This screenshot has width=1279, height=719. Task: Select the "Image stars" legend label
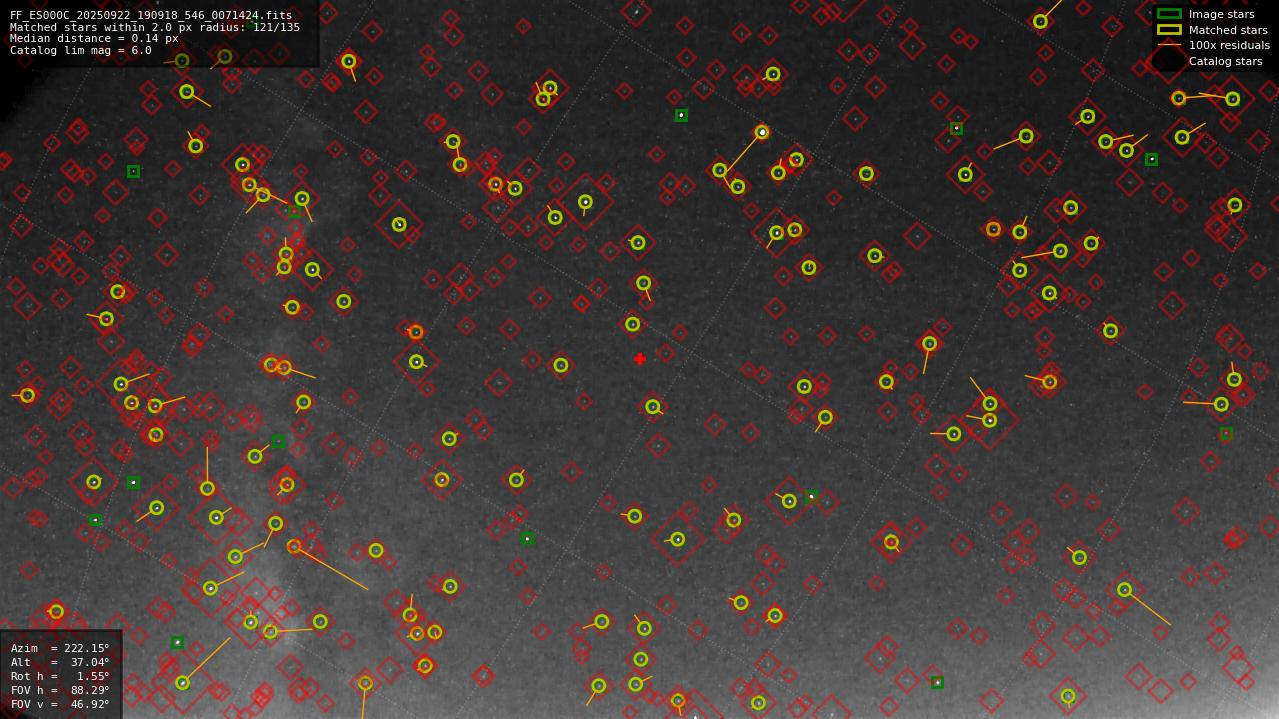coord(1221,14)
